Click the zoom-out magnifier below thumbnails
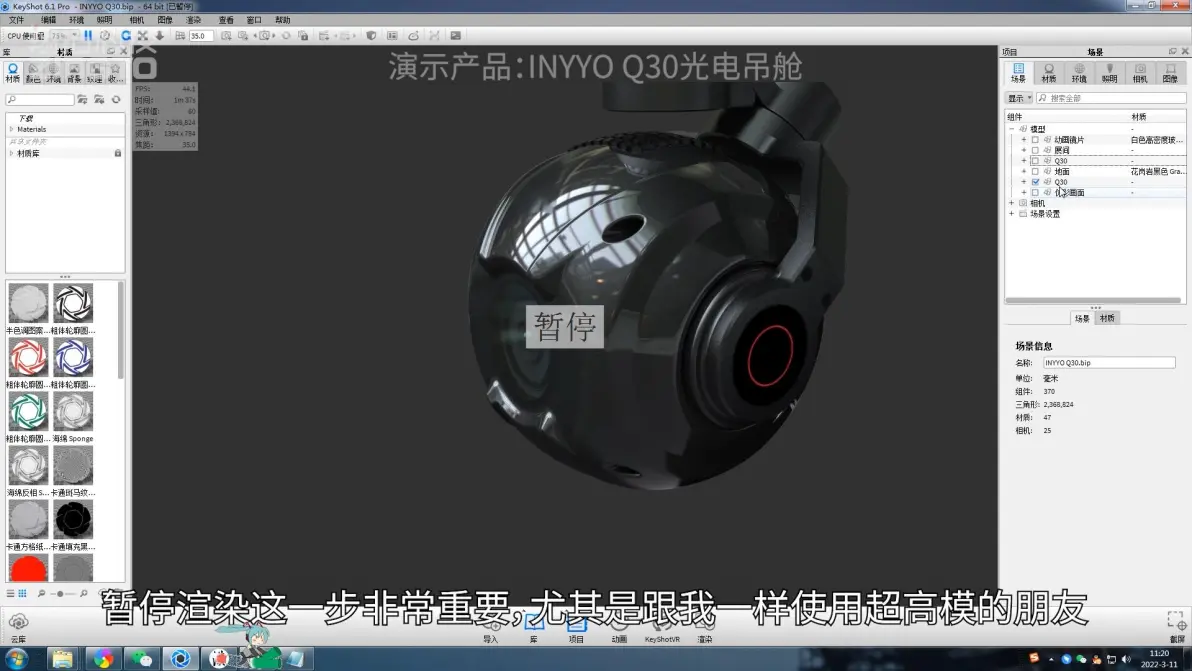 (41, 593)
